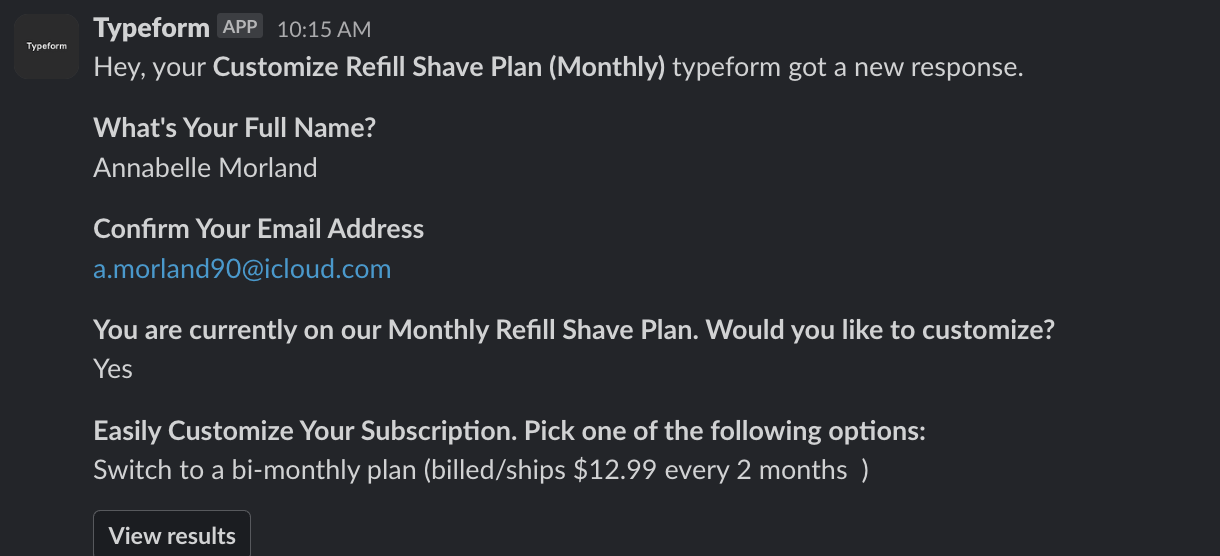The width and height of the screenshot is (1220, 556).
Task: Click the "What's Your Full Name?" heading
Action: click(234, 128)
